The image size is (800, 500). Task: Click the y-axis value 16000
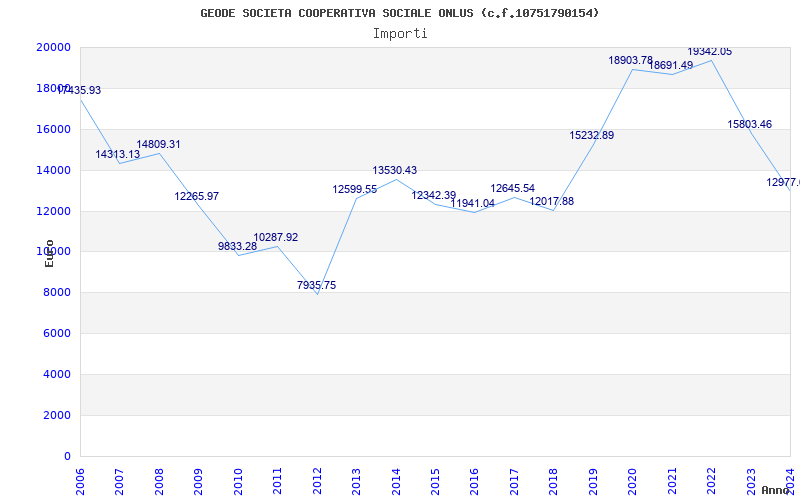[53, 129]
